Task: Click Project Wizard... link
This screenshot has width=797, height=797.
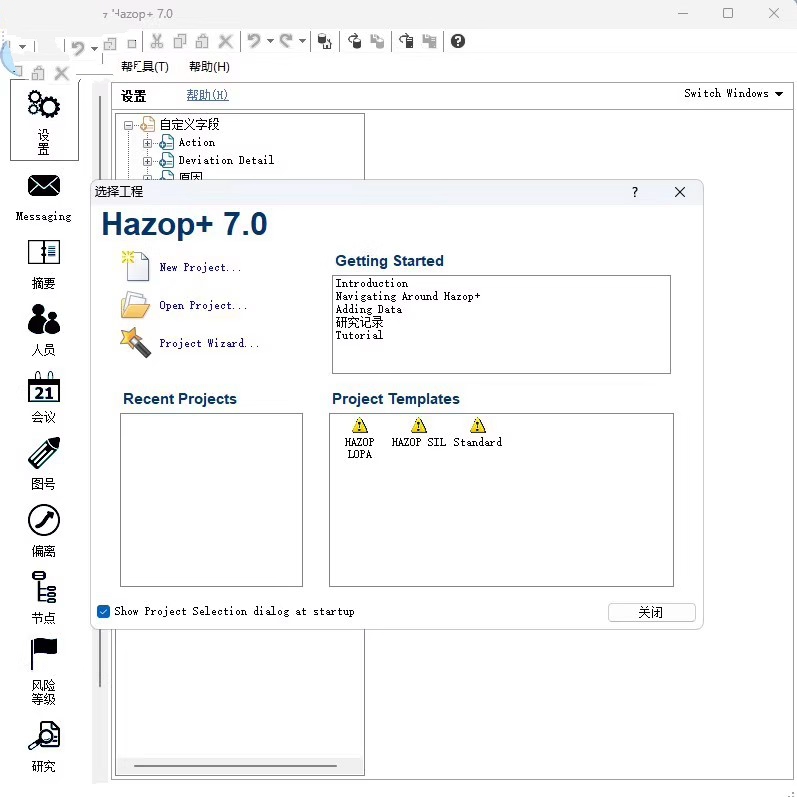Action: [x=209, y=343]
